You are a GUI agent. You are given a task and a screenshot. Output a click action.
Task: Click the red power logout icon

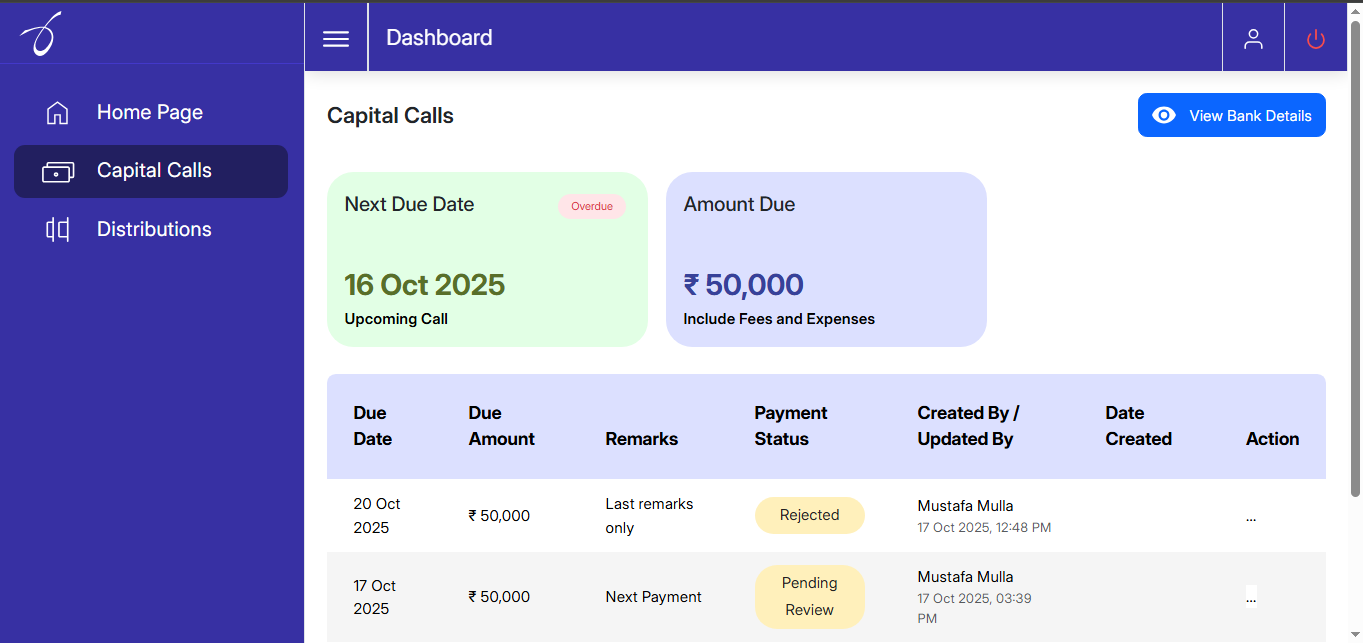pyautogui.click(x=1316, y=39)
